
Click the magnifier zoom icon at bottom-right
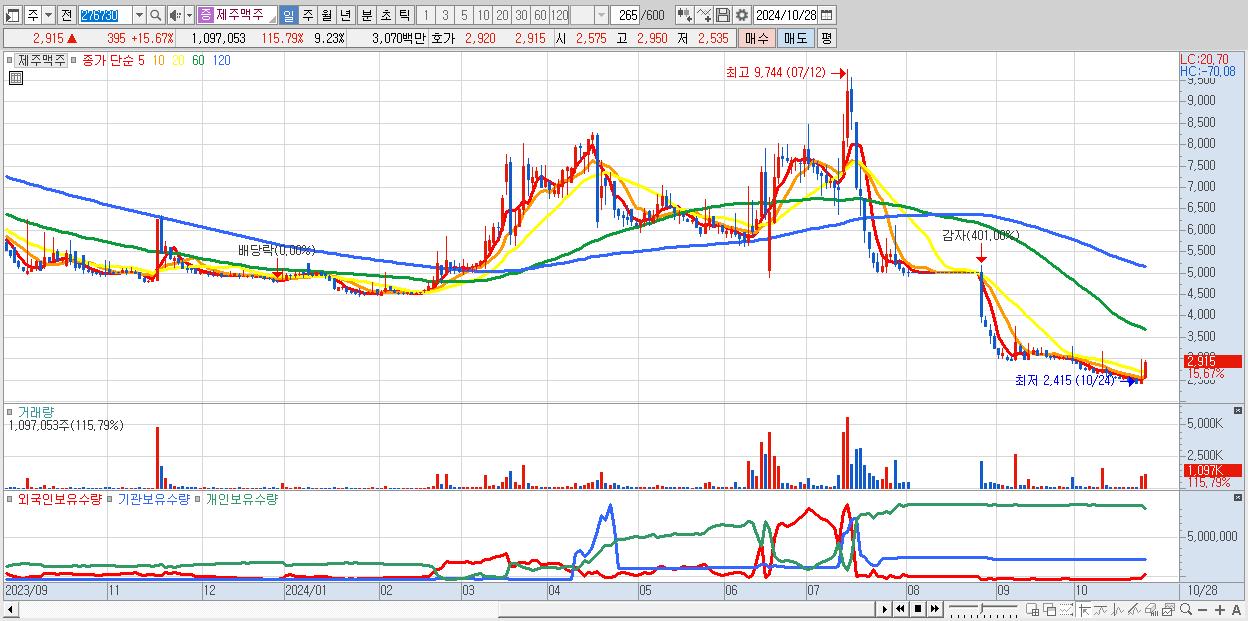[x=1186, y=609]
